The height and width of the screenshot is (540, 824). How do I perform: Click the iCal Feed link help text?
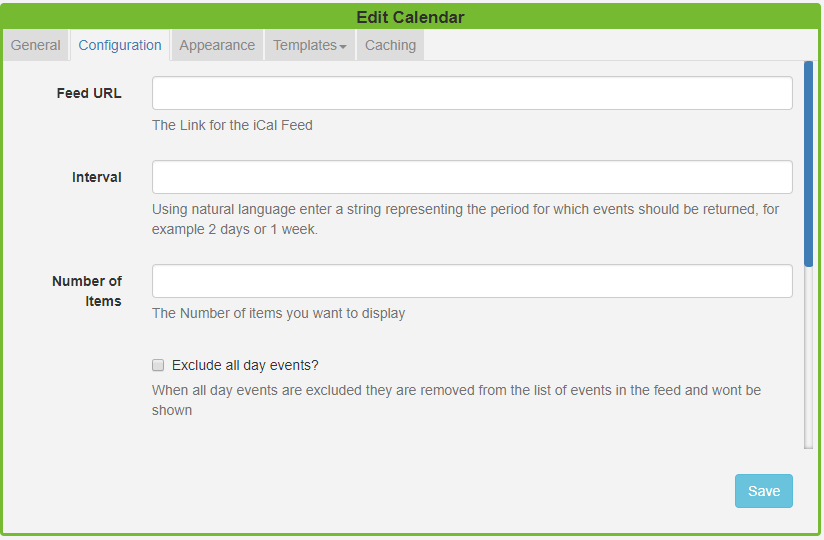pyautogui.click(x=232, y=125)
